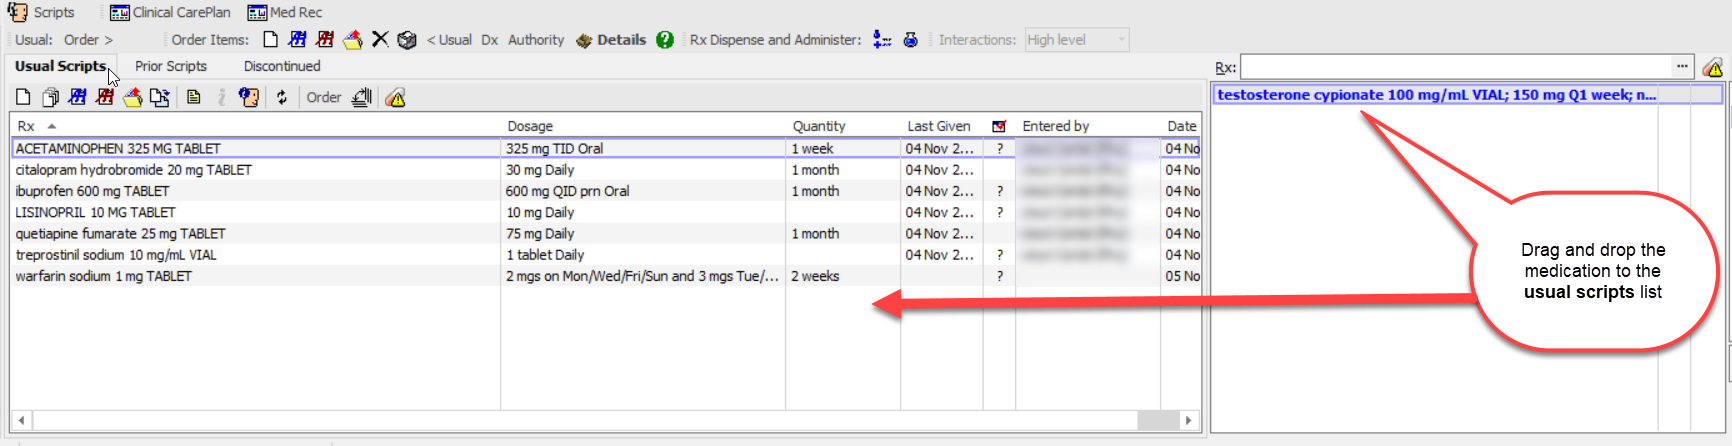The width and height of the screenshot is (1732, 446).
Task: Click the pill warning icon beside Rx field
Action: (x=1713, y=68)
